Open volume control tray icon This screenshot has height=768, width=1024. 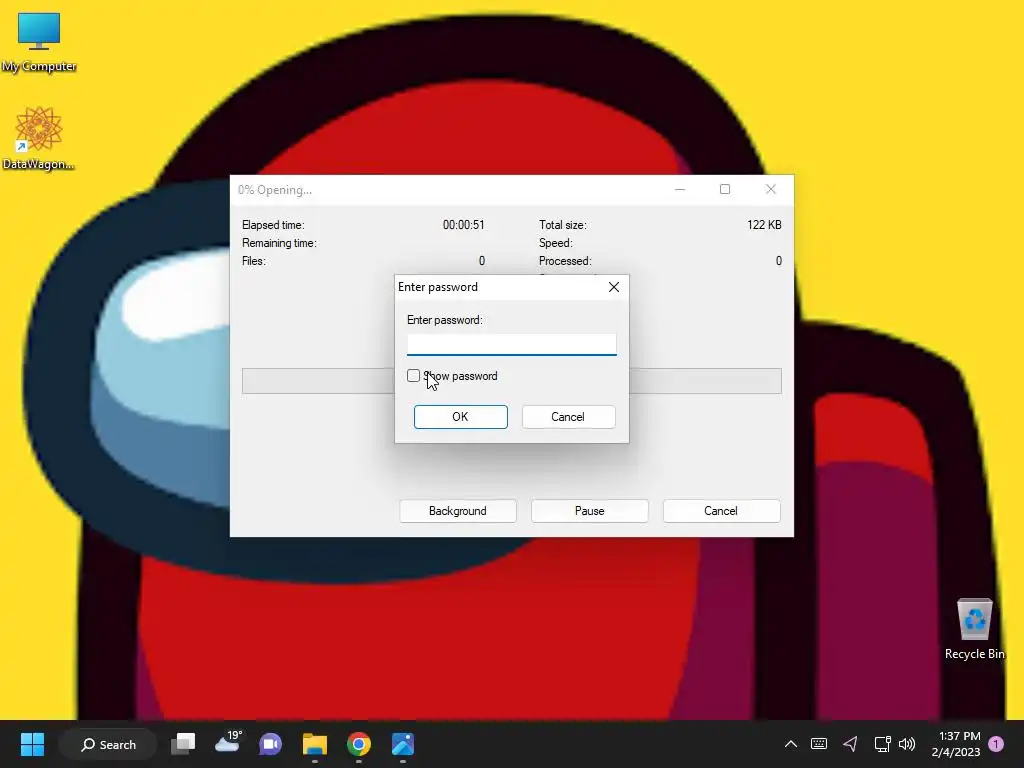(x=907, y=744)
